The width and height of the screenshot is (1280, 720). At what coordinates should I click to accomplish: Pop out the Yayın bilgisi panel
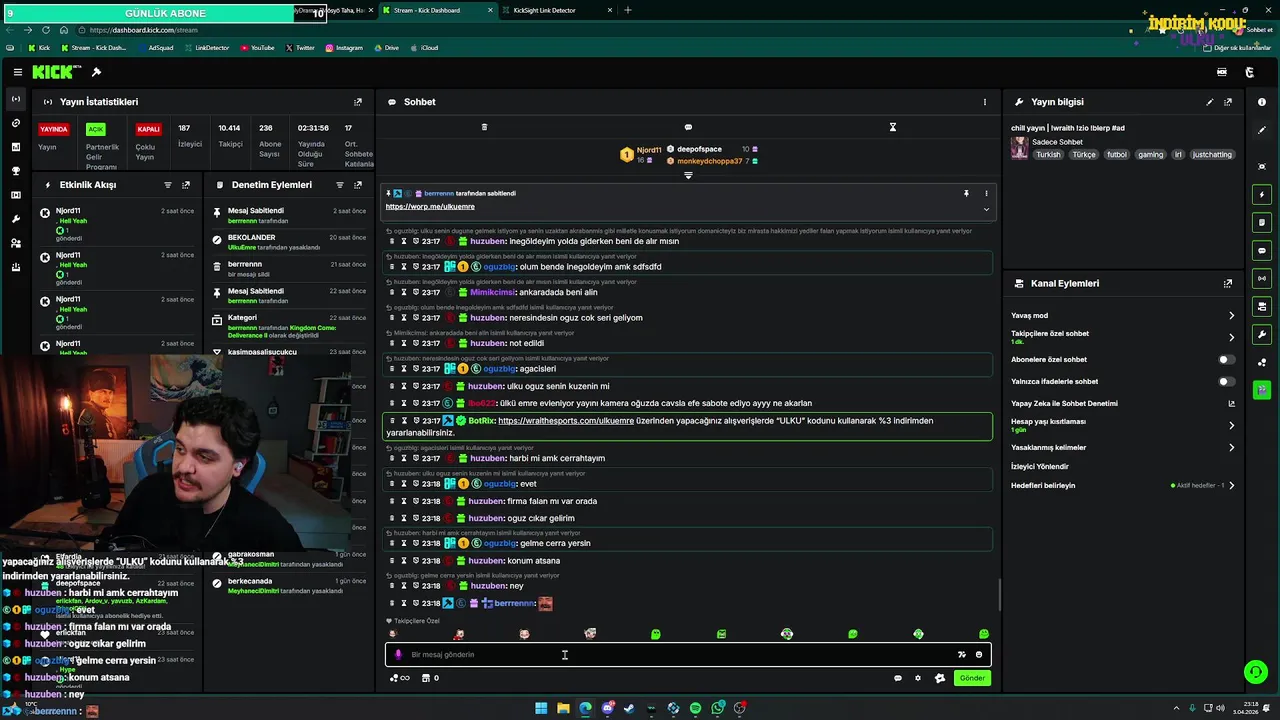click(1228, 102)
